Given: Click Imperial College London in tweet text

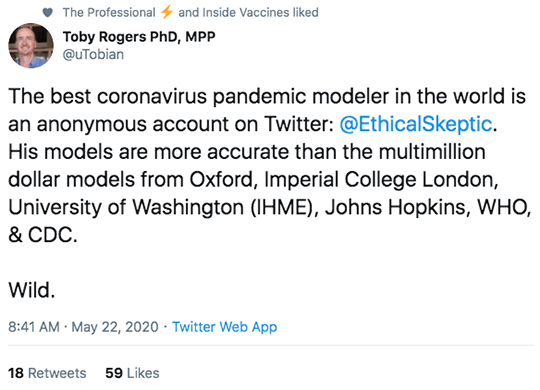Looking at the screenshot, I should (381, 179).
